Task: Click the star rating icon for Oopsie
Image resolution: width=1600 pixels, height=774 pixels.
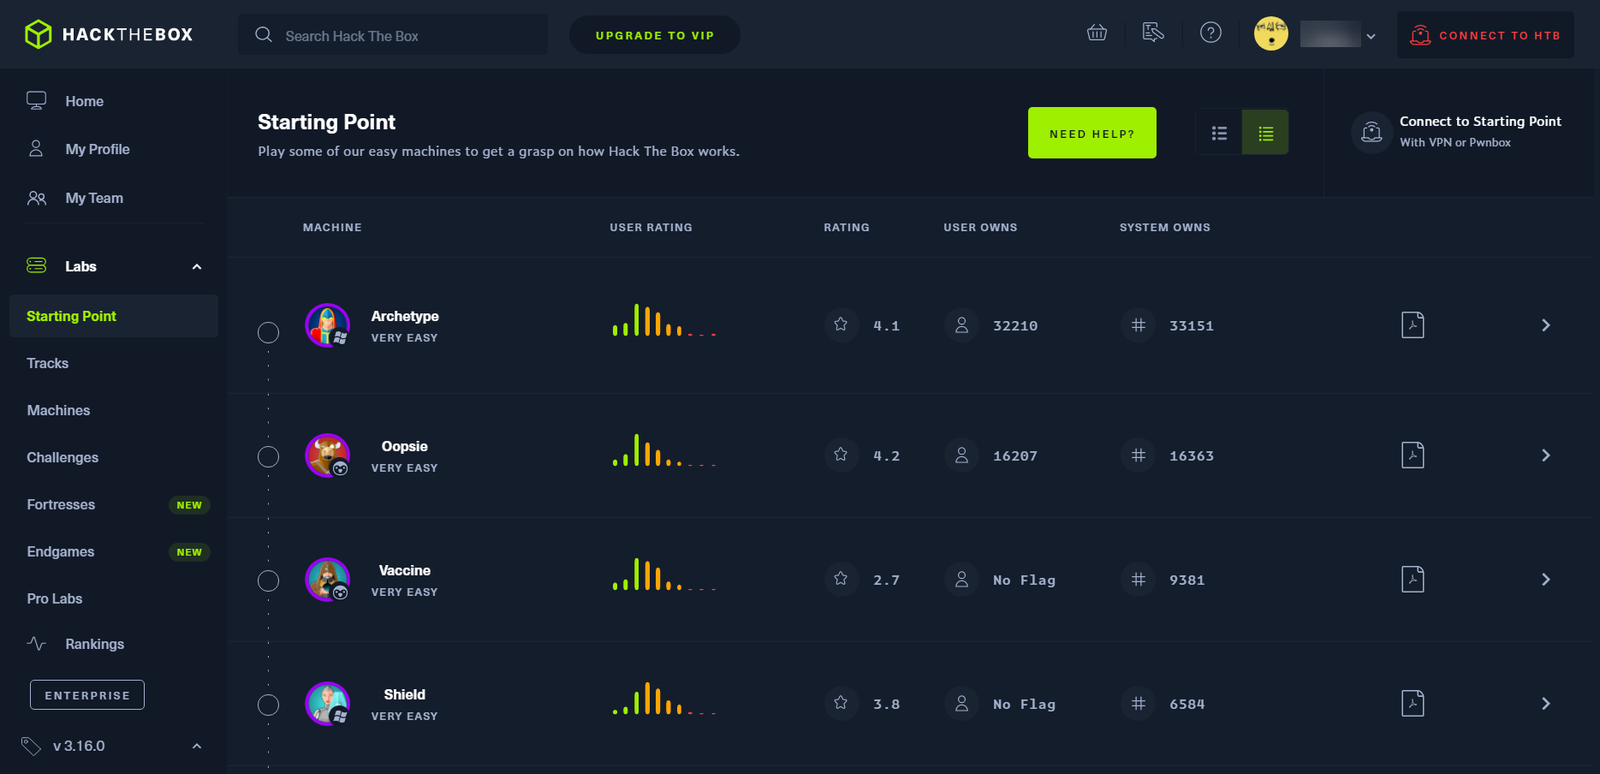Action: (x=841, y=455)
